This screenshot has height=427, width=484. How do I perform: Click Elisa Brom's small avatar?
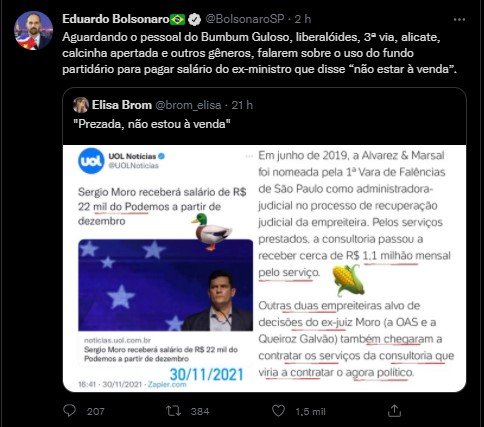(81, 105)
